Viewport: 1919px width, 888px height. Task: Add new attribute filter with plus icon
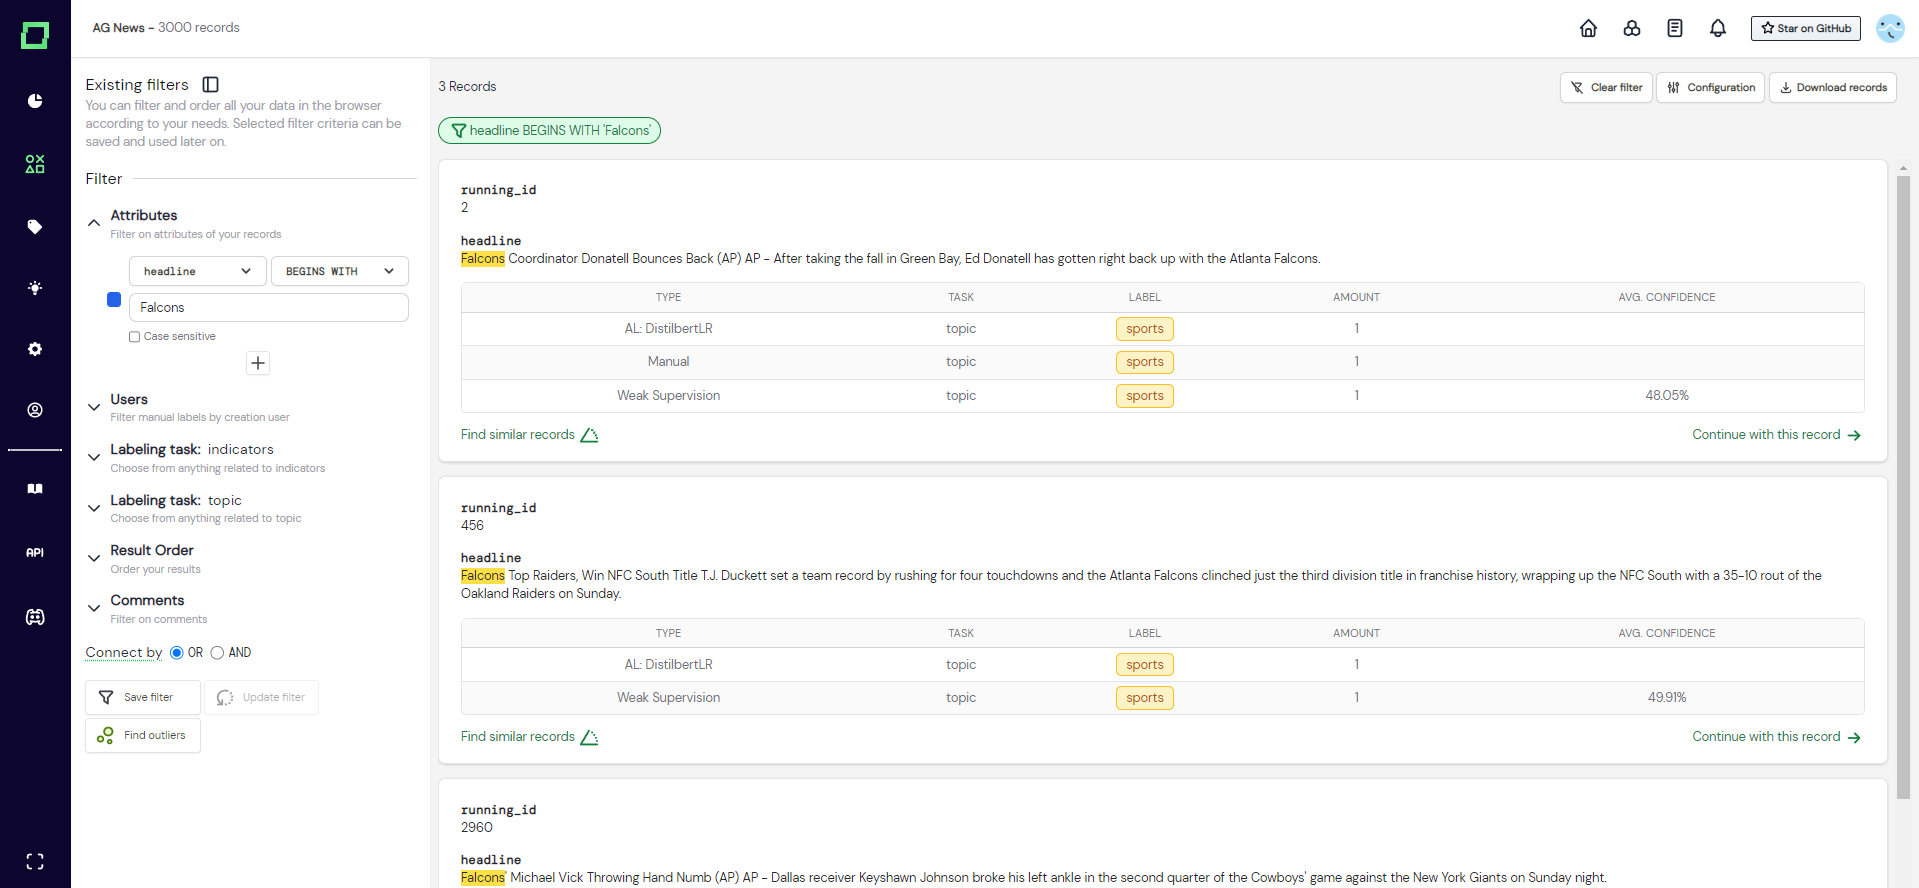(x=258, y=363)
